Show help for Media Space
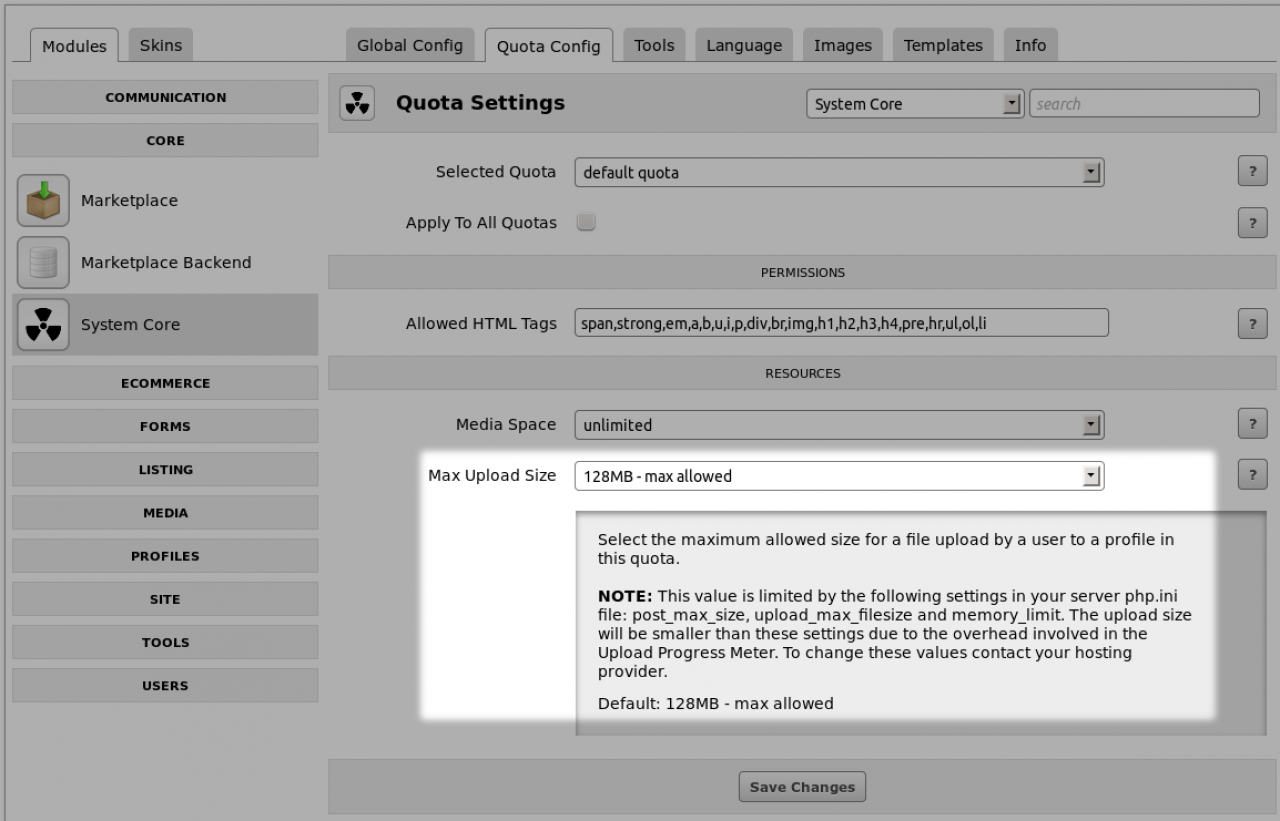 pos(1252,424)
